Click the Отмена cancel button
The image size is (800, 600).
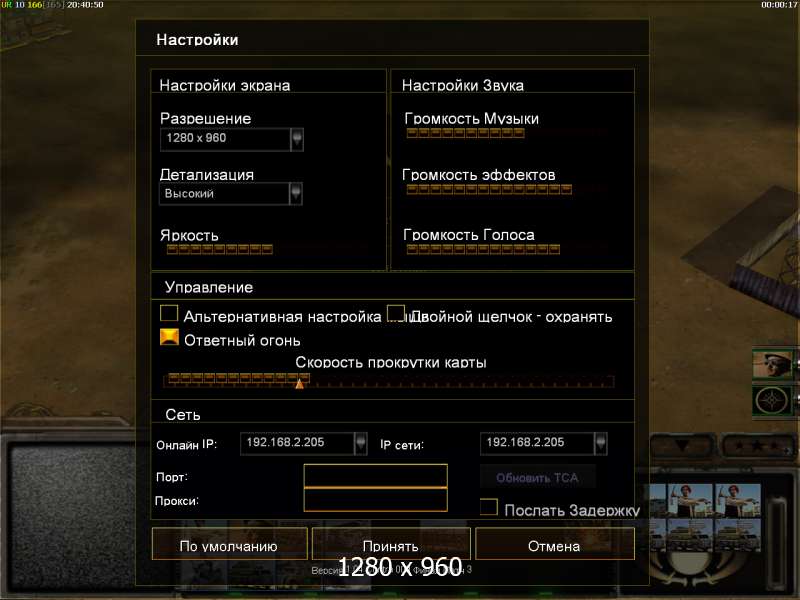coord(555,544)
